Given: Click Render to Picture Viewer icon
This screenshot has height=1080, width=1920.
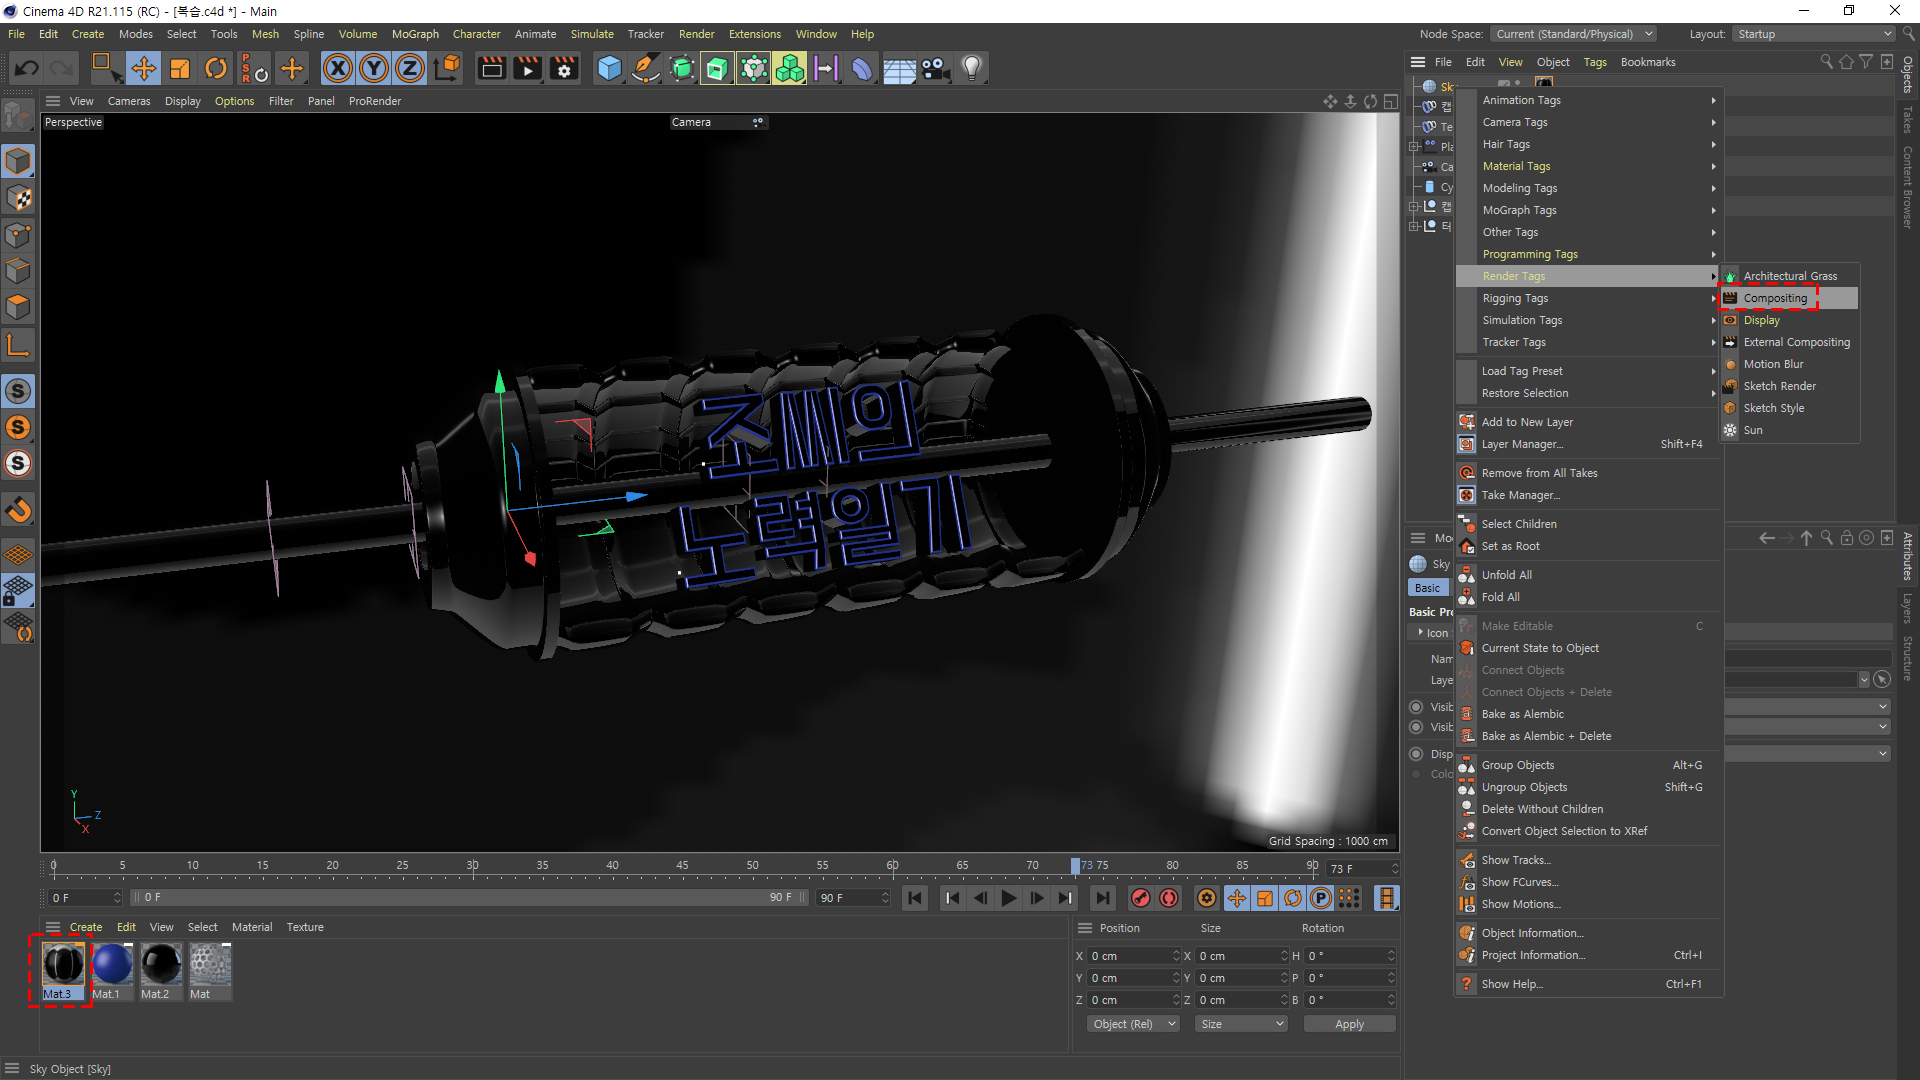Looking at the screenshot, I should 527,68.
